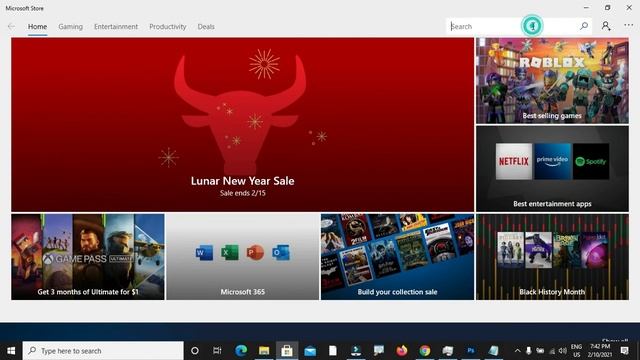Click the Prime Video logo tile

tap(552, 161)
